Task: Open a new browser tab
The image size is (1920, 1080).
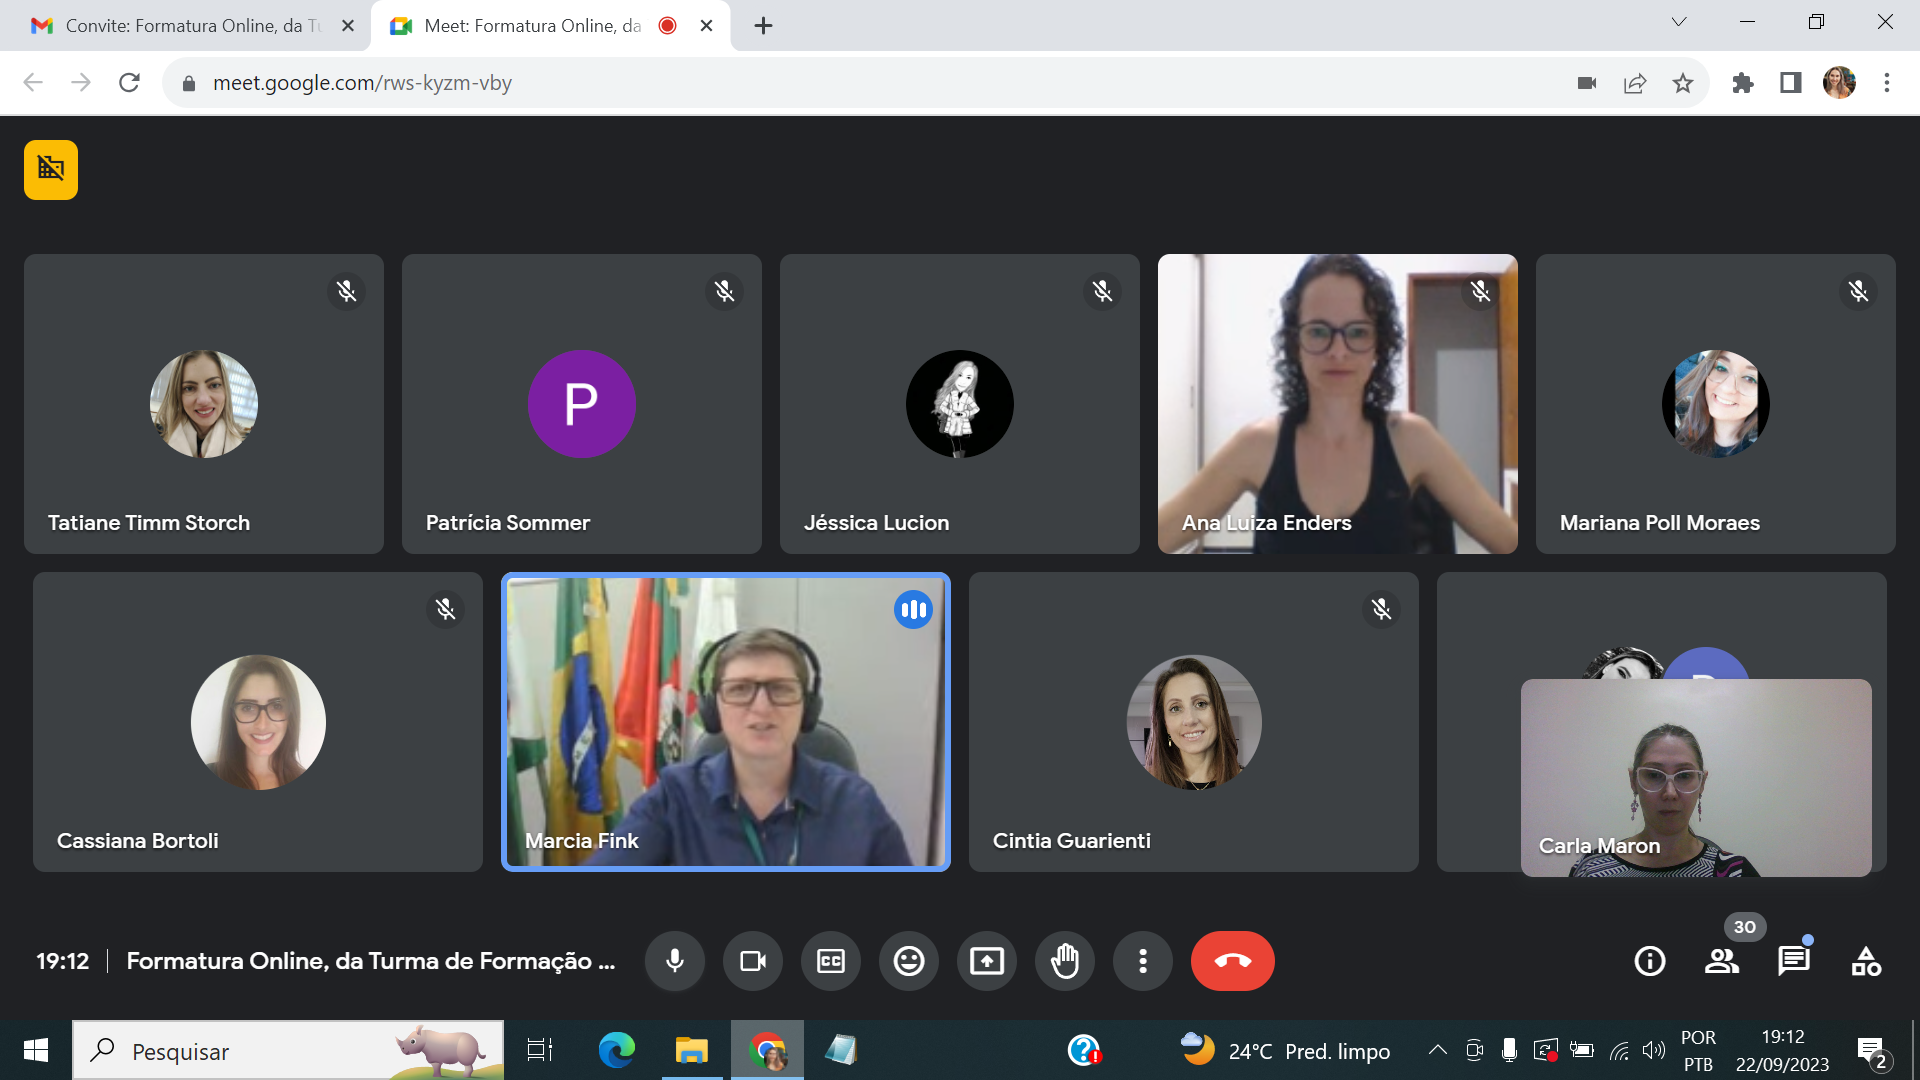Action: [x=763, y=26]
